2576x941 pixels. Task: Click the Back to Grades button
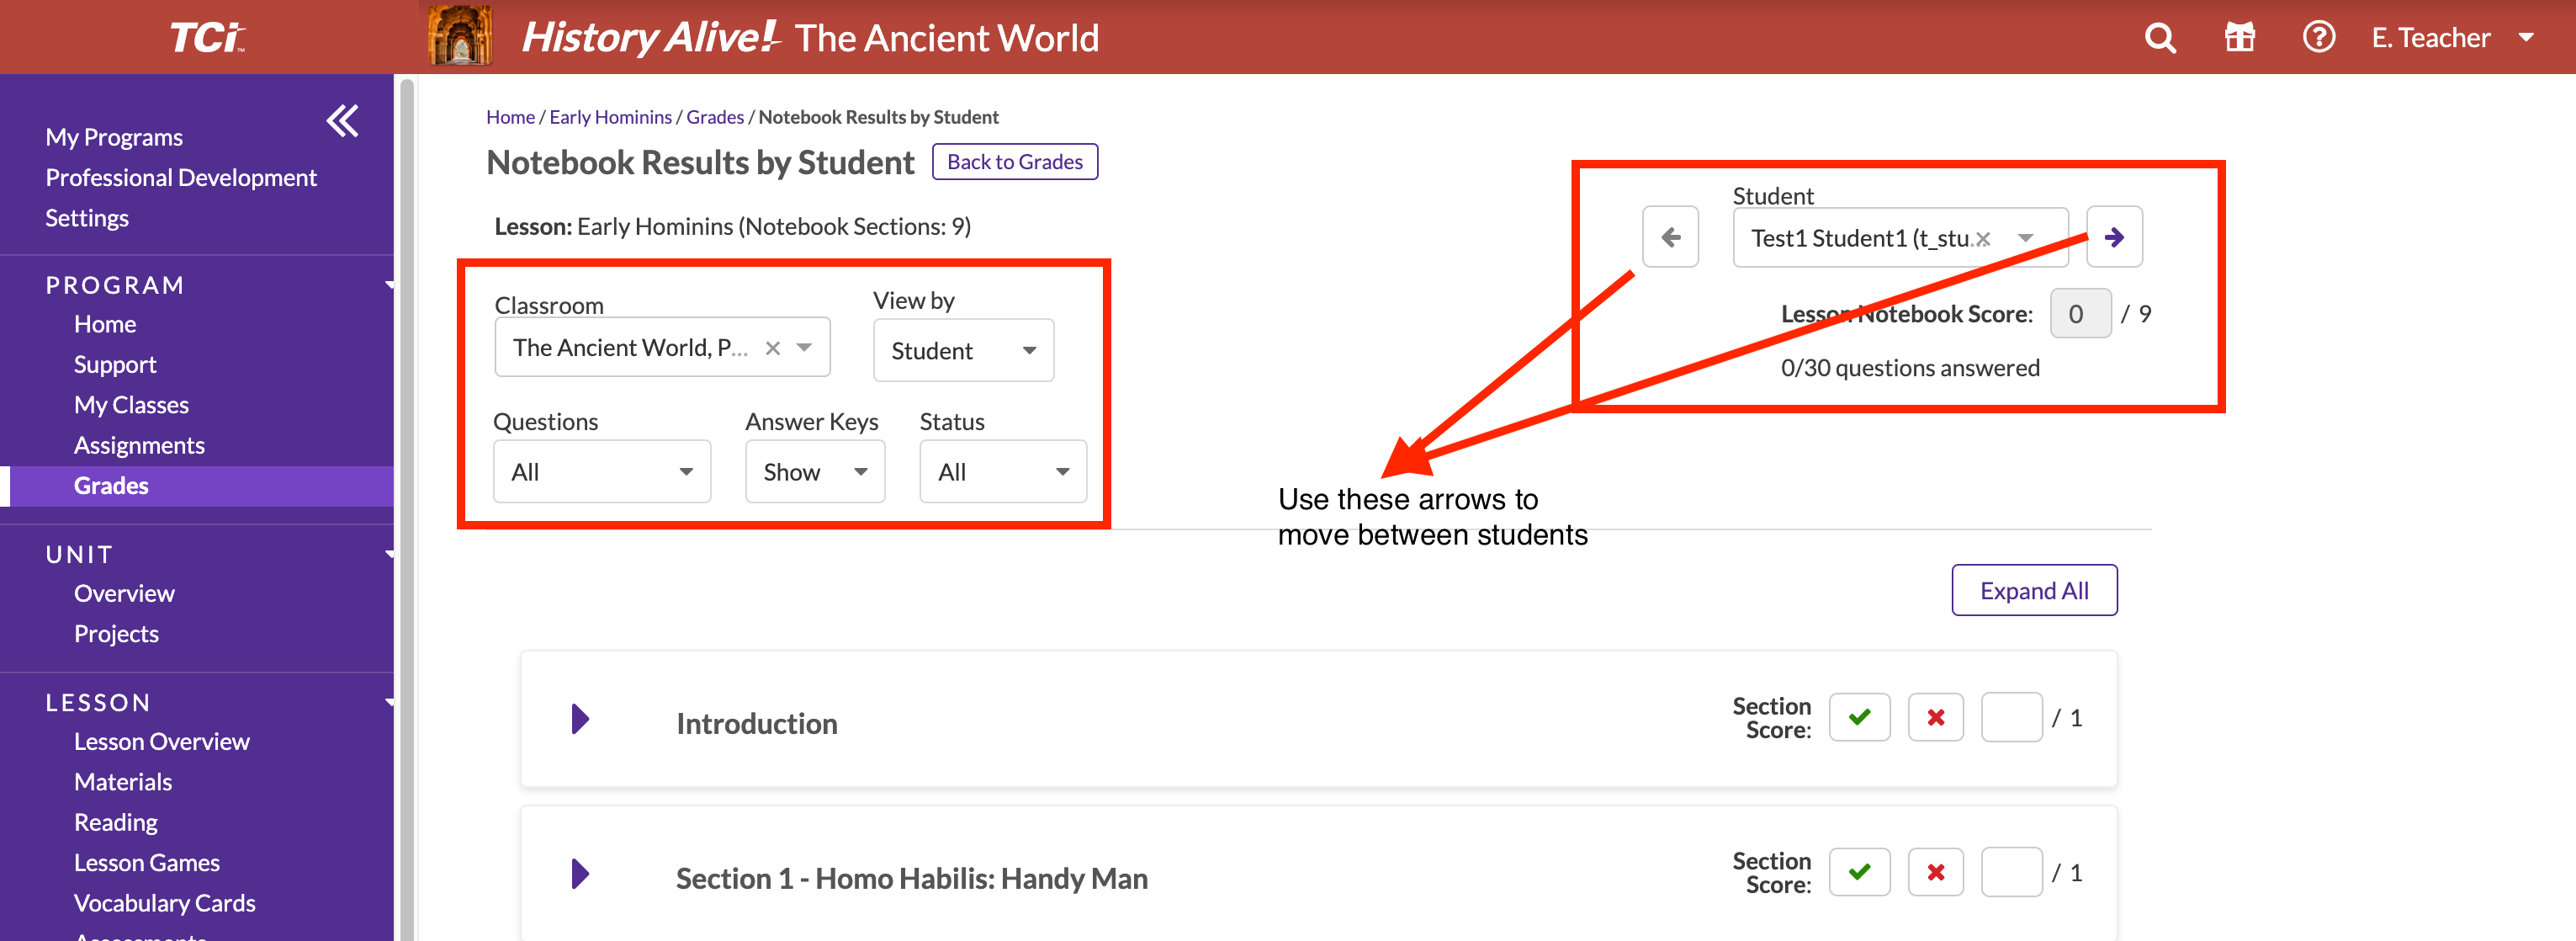[x=1014, y=162]
